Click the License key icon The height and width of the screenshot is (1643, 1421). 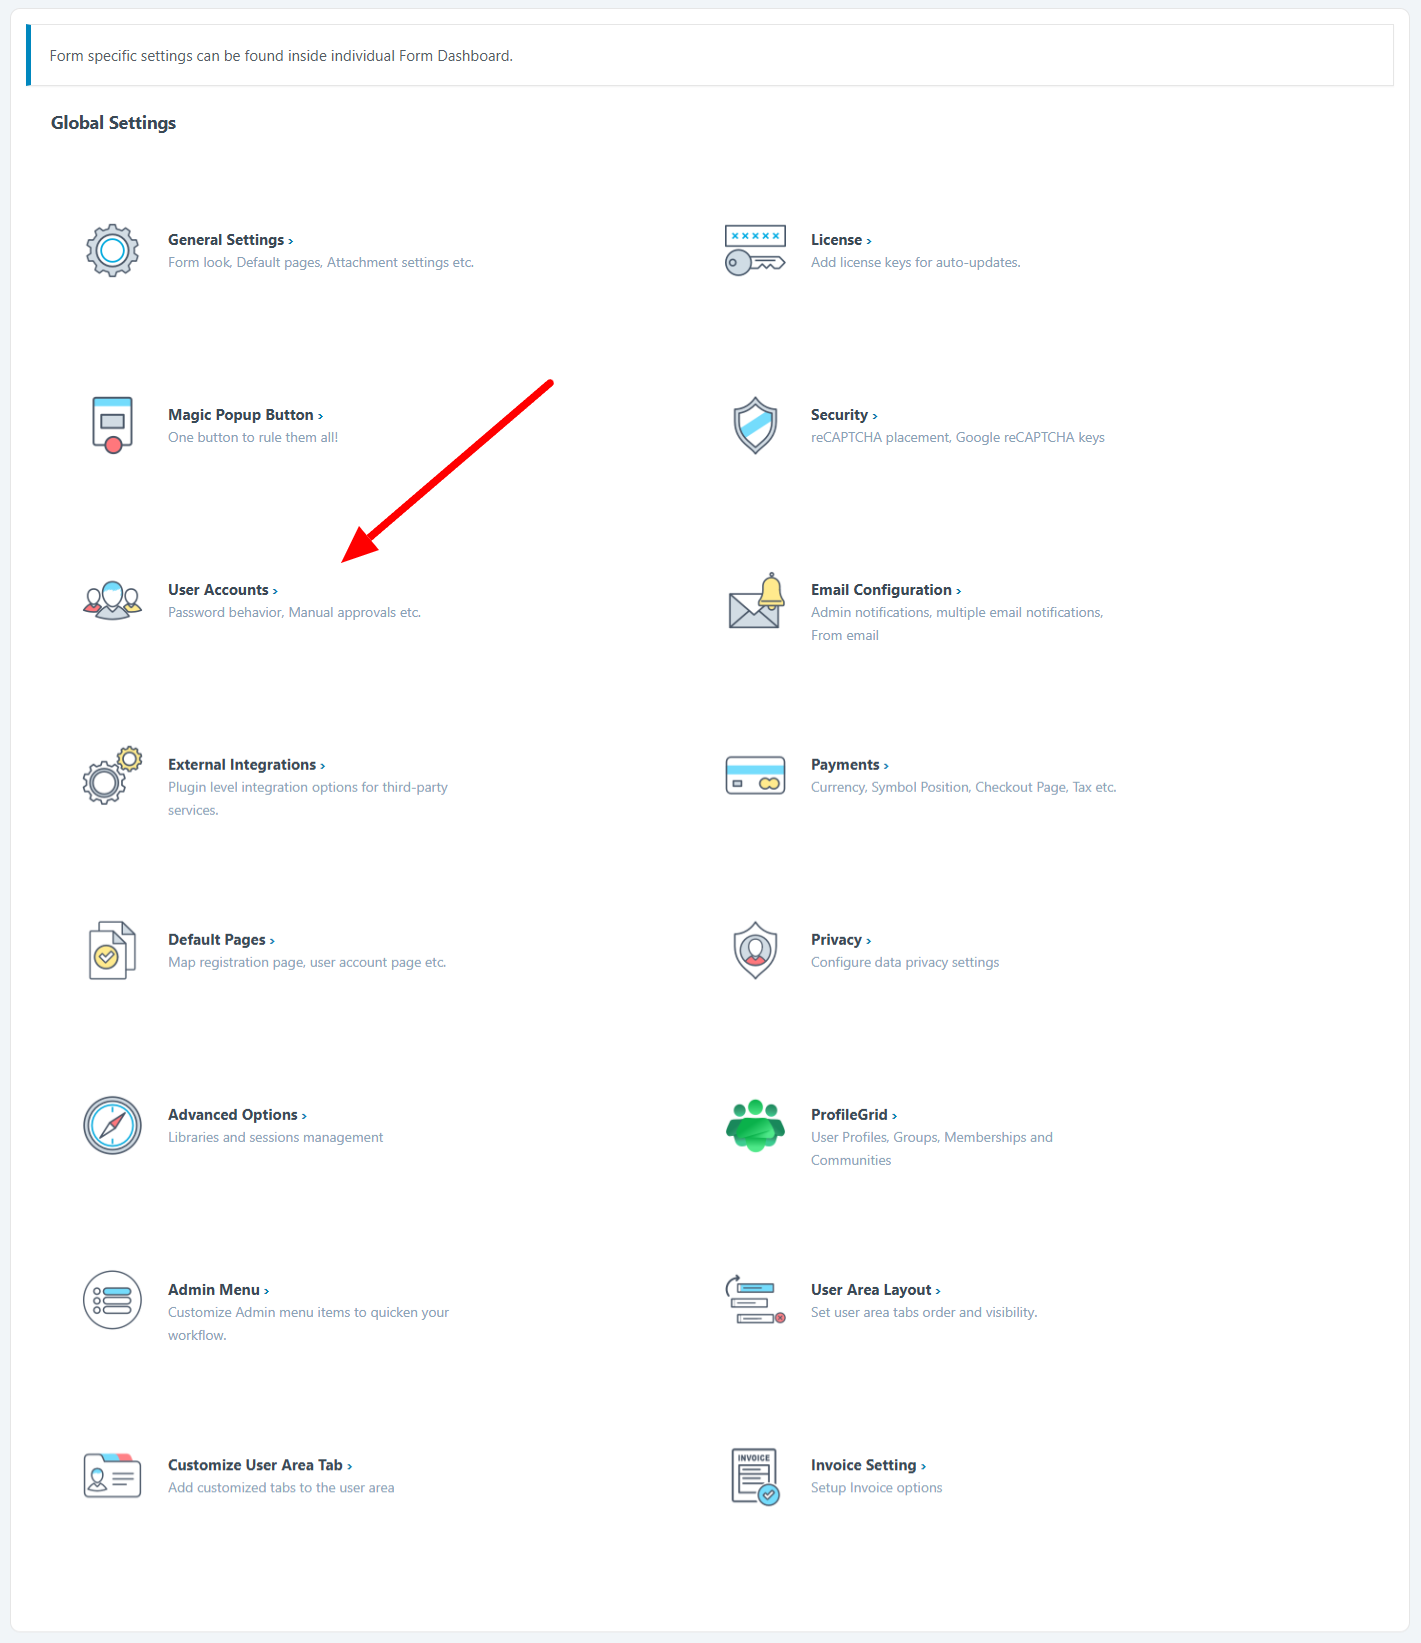tap(755, 250)
